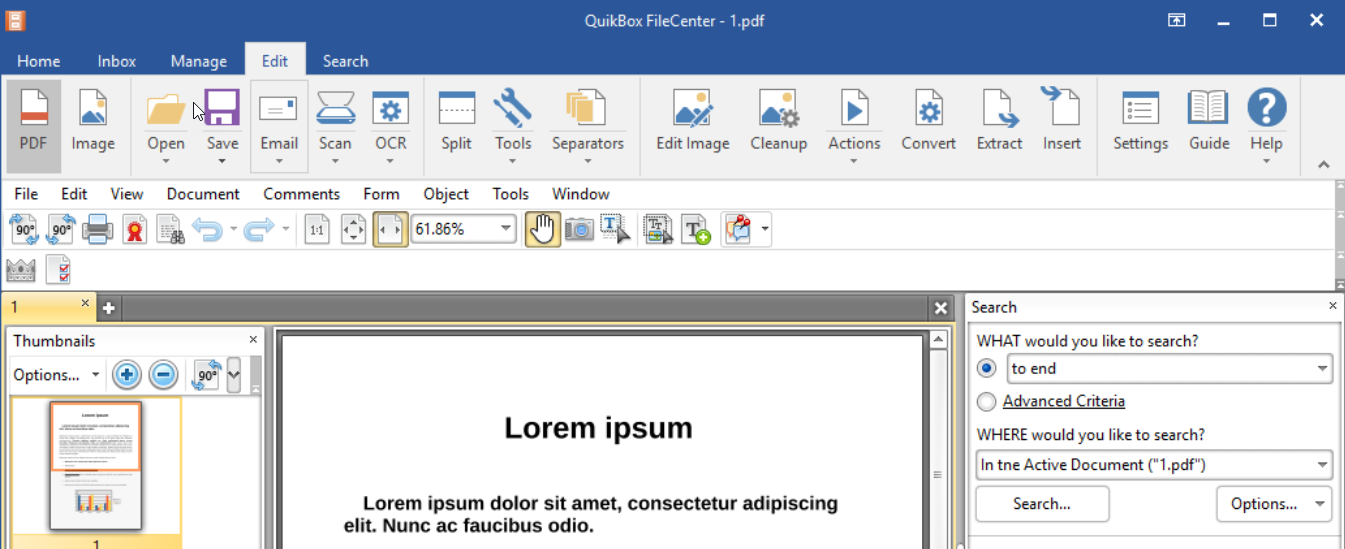Click the Undo arrow icon
The width and height of the screenshot is (1345, 549).
point(207,230)
